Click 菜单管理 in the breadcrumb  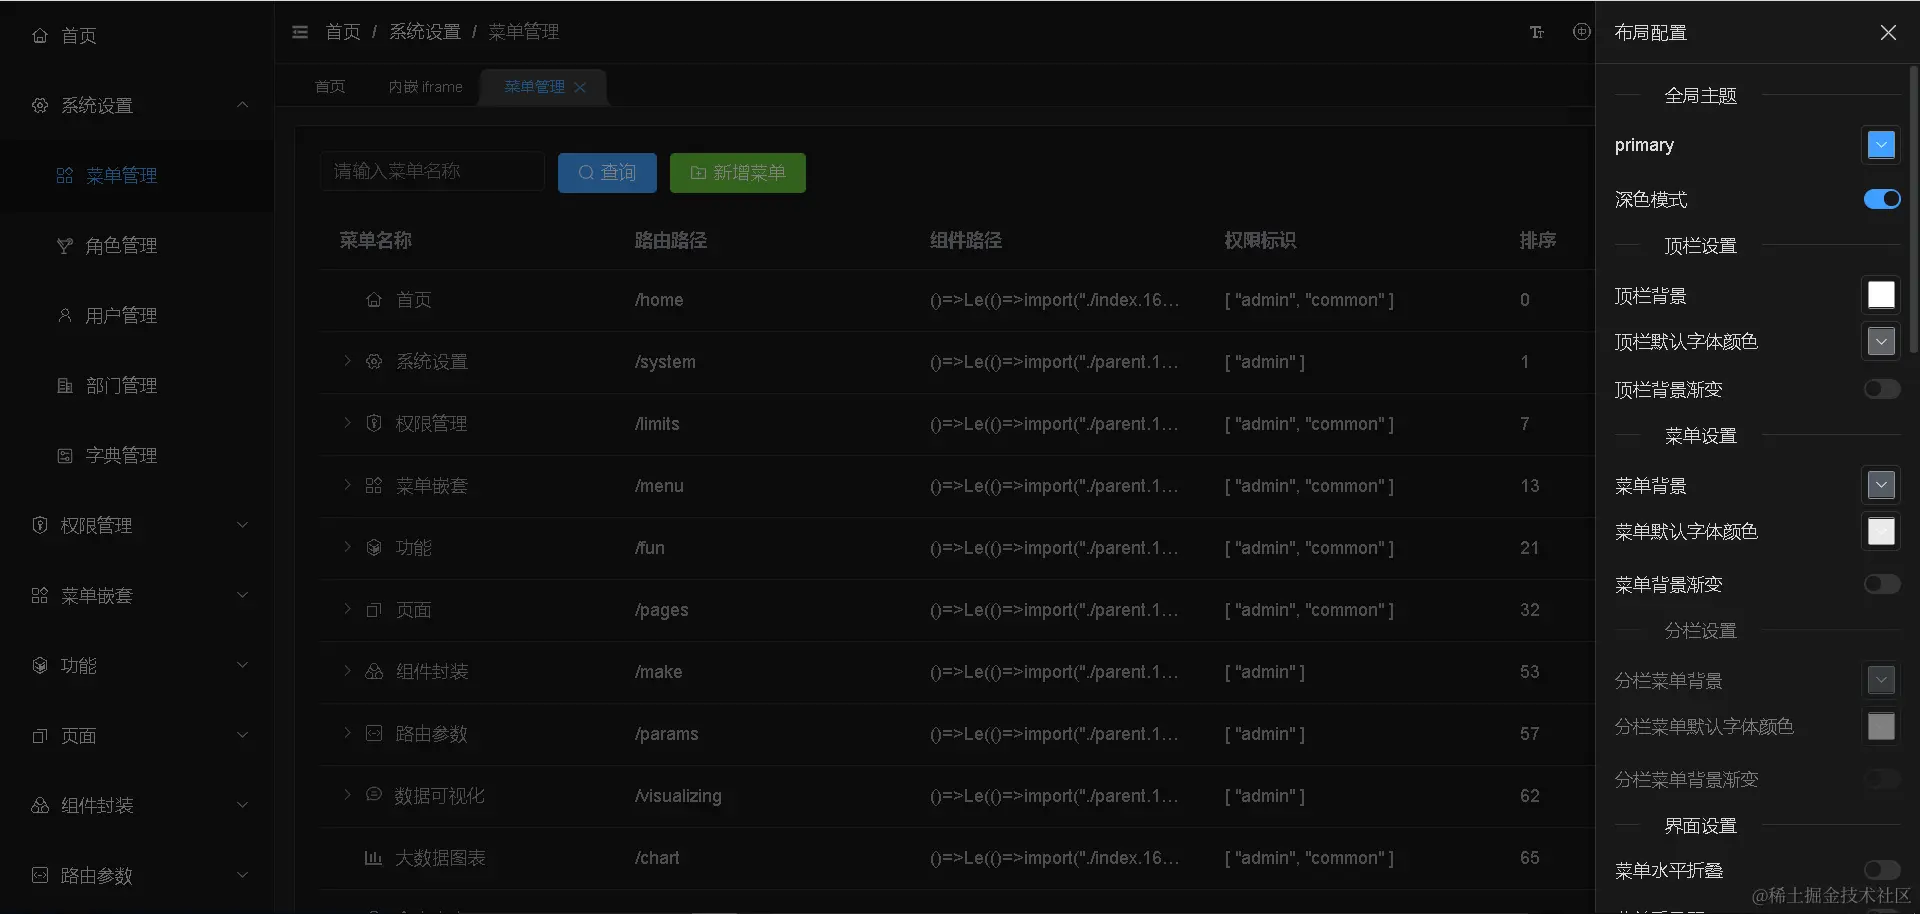(524, 32)
